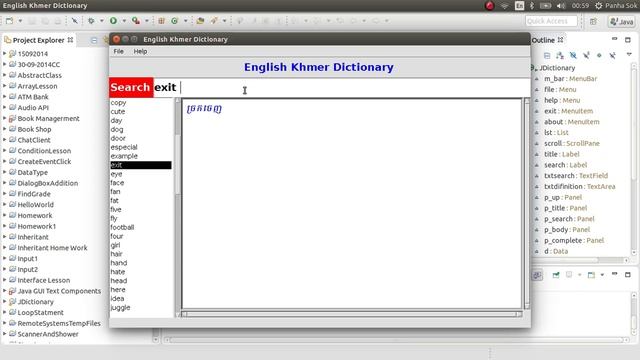Click the New file icon in Eclipse toolbar

9,20
